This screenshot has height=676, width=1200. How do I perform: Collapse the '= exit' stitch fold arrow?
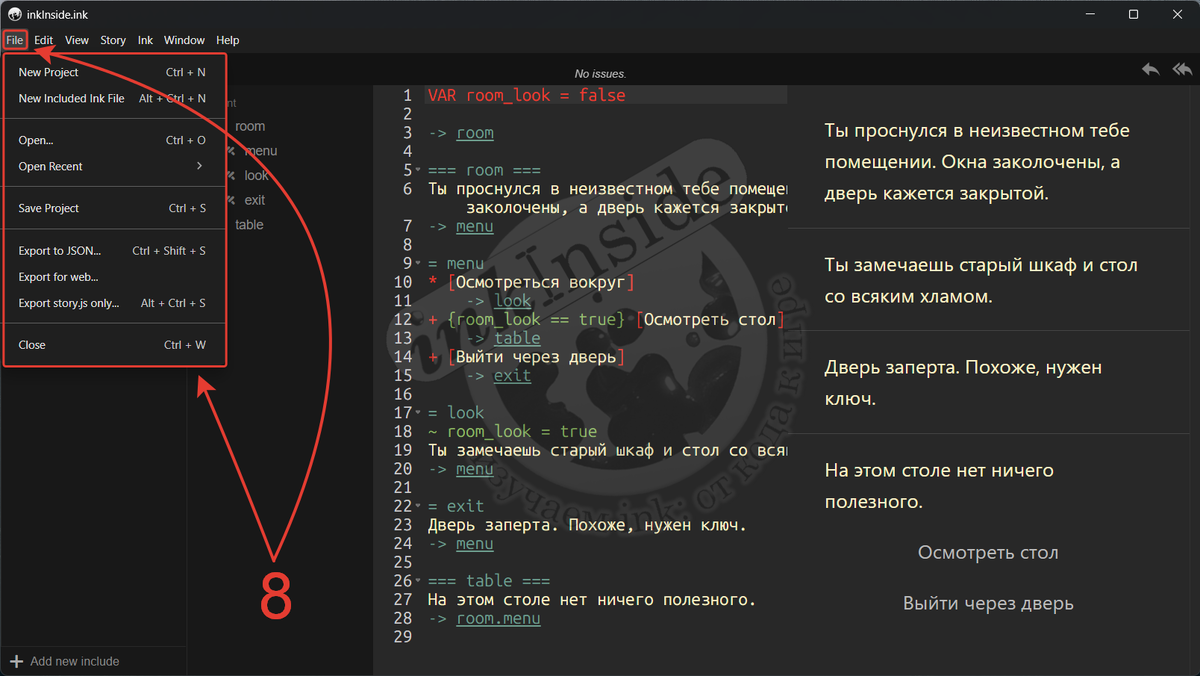(x=420, y=506)
